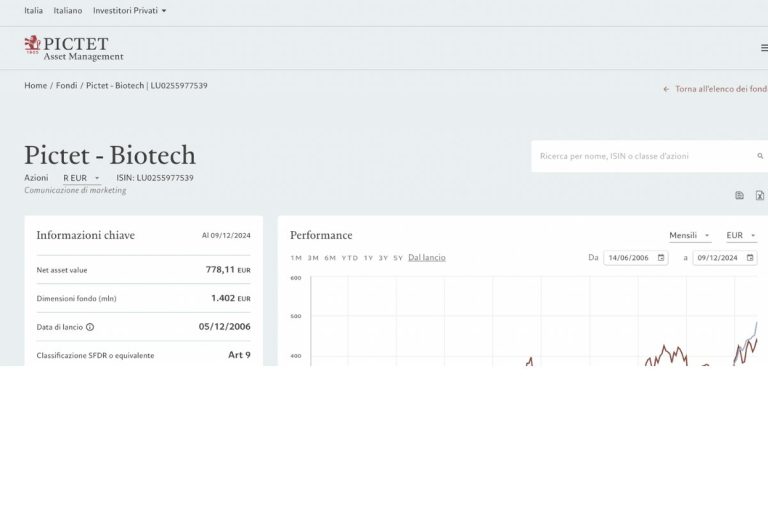Screen dimensions: 768x512
Task: Click the launch date 05/12/2006
Action: (224, 326)
